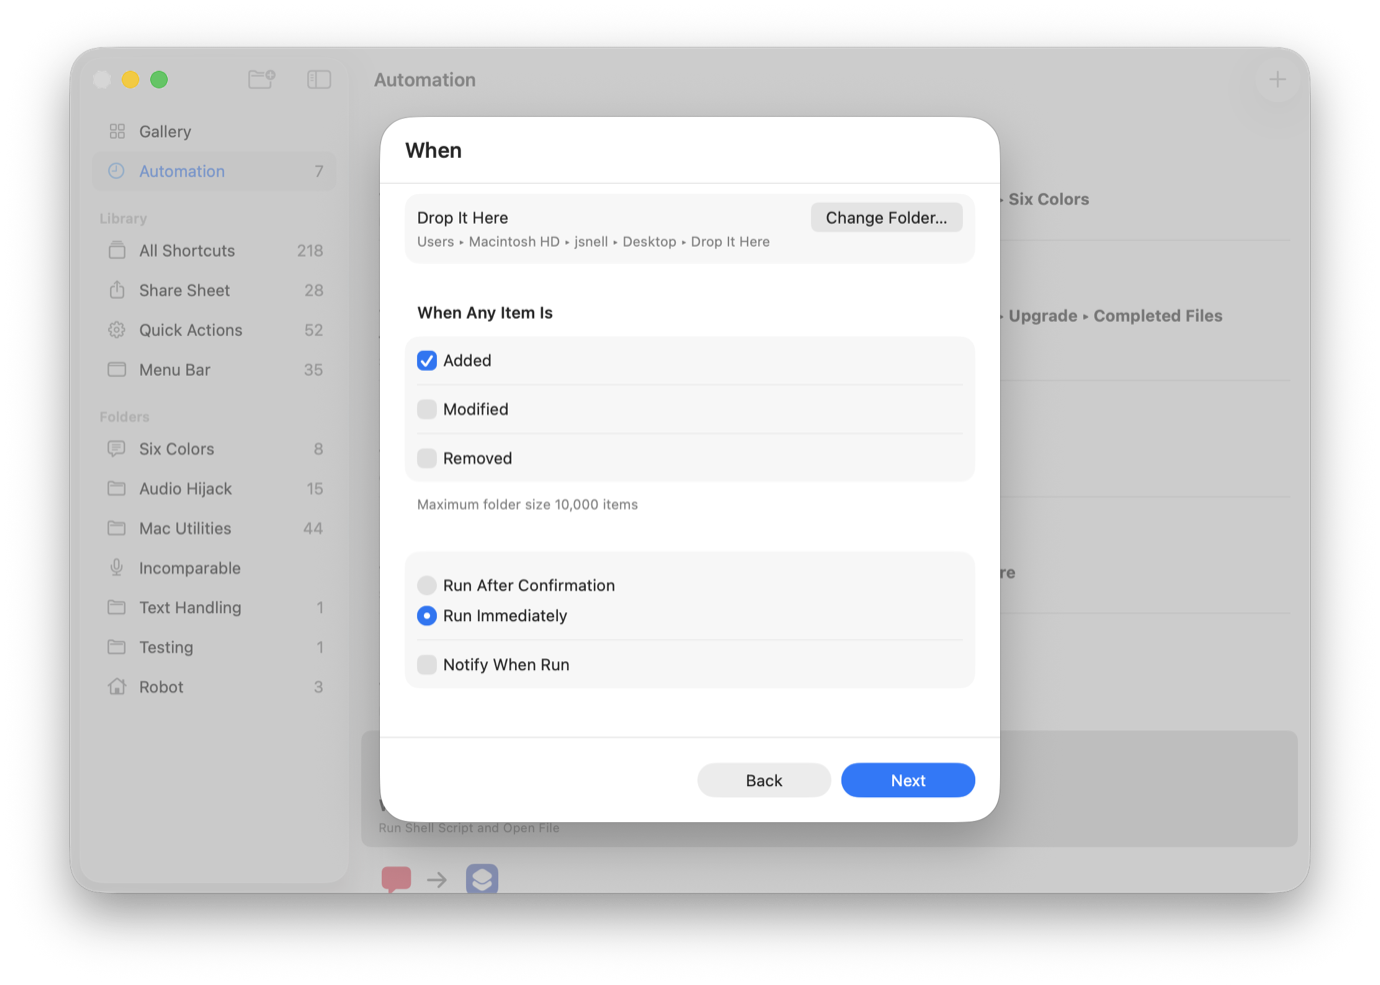
Task: Click the Automation clock icon
Action: pos(117,171)
